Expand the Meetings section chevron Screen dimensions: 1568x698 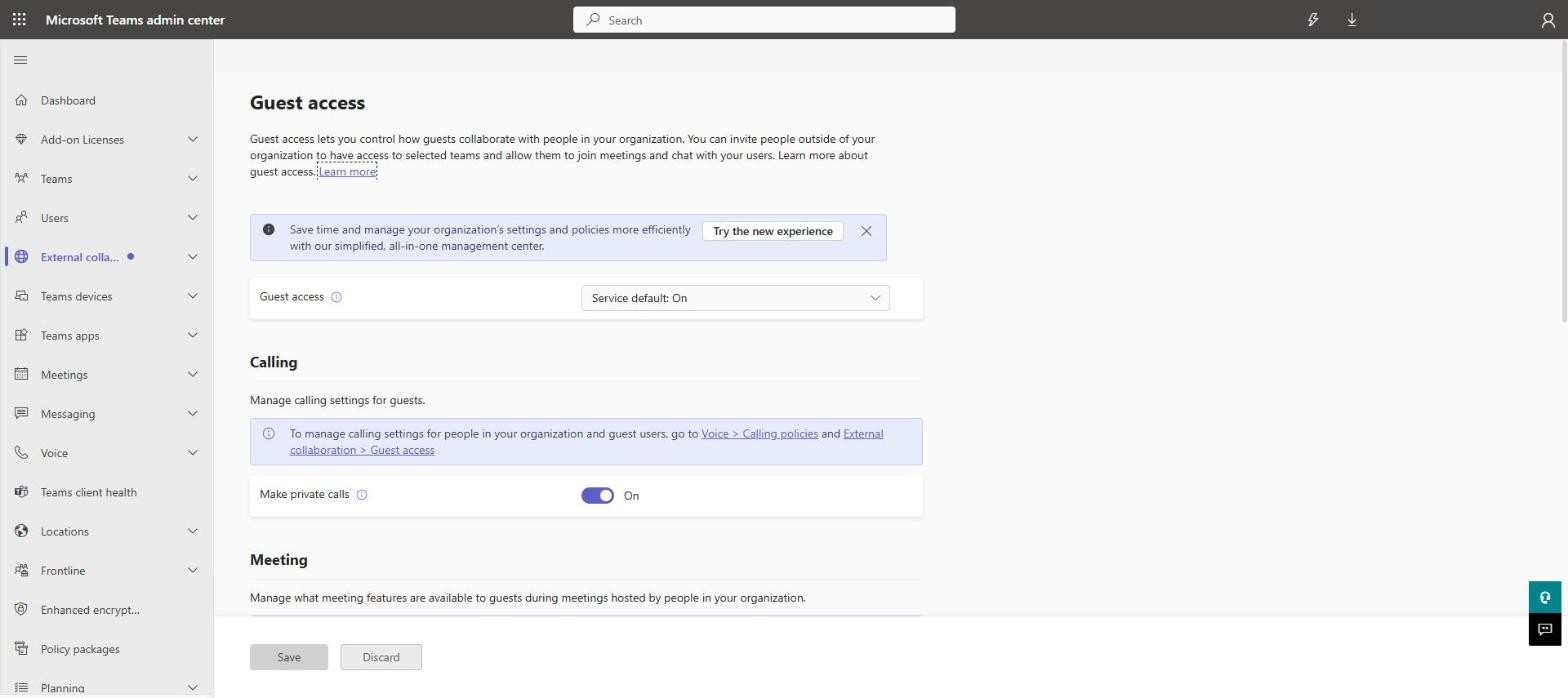(193, 374)
